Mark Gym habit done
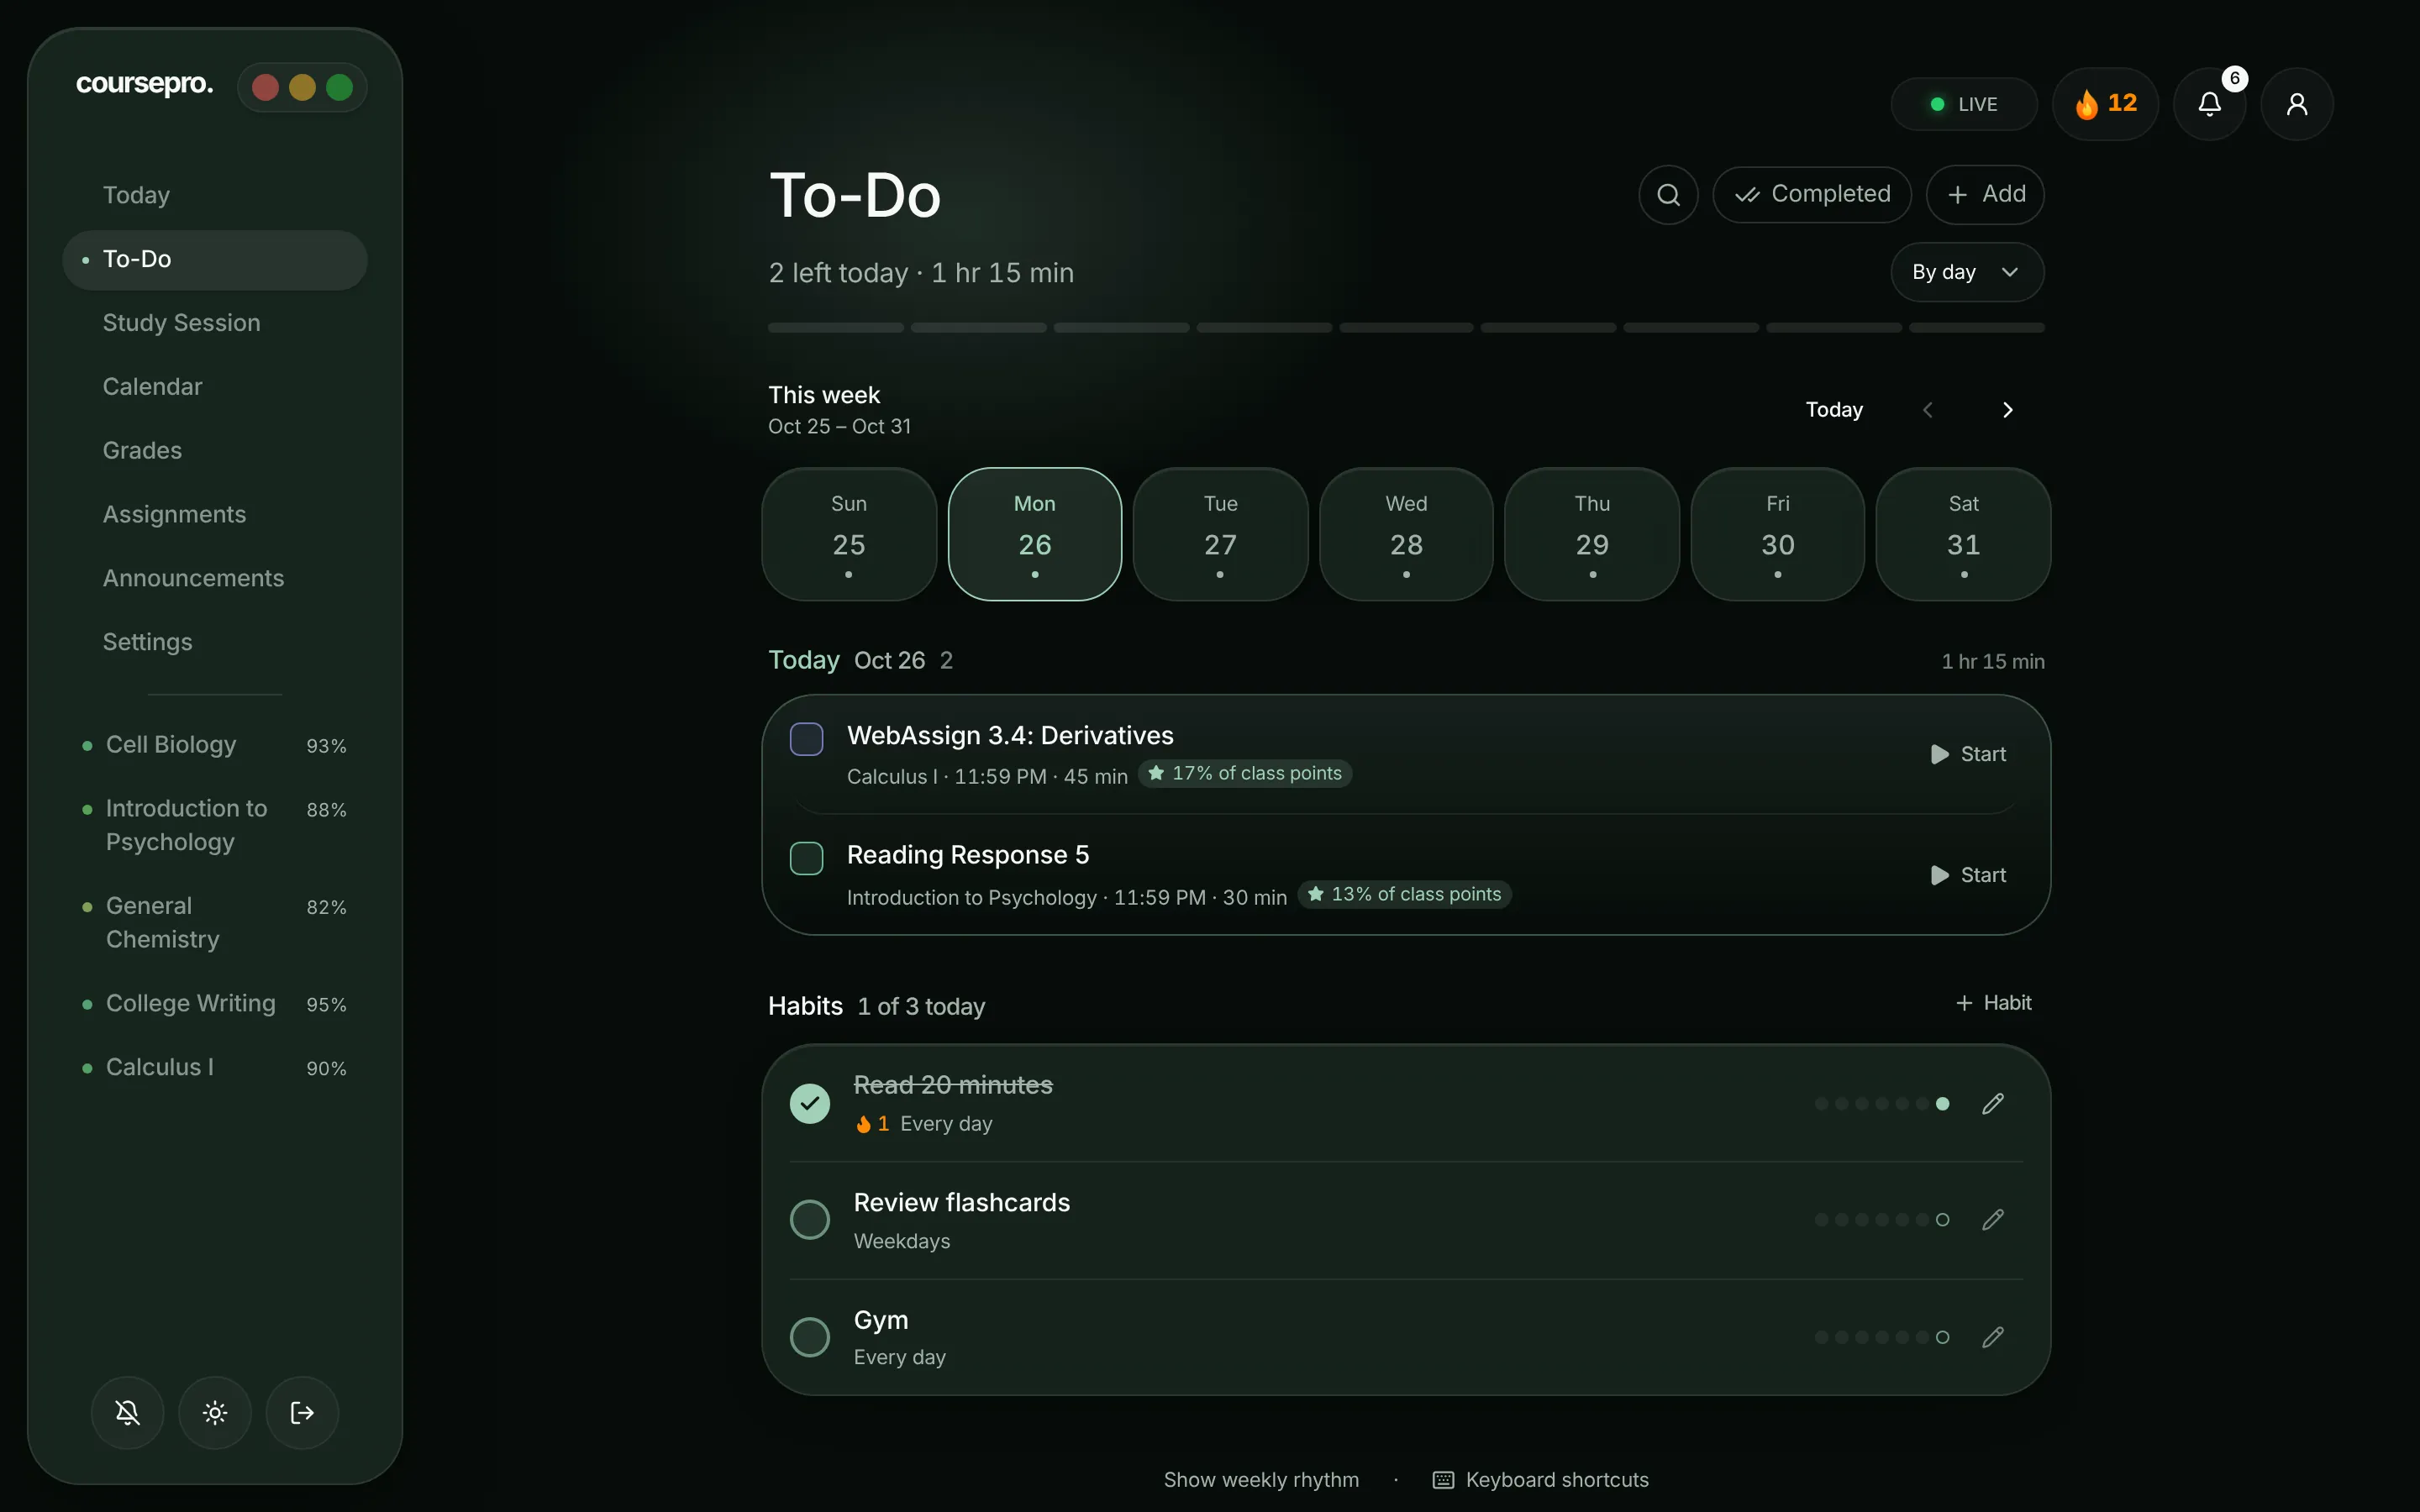2420x1512 pixels. click(x=809, y=1337)
